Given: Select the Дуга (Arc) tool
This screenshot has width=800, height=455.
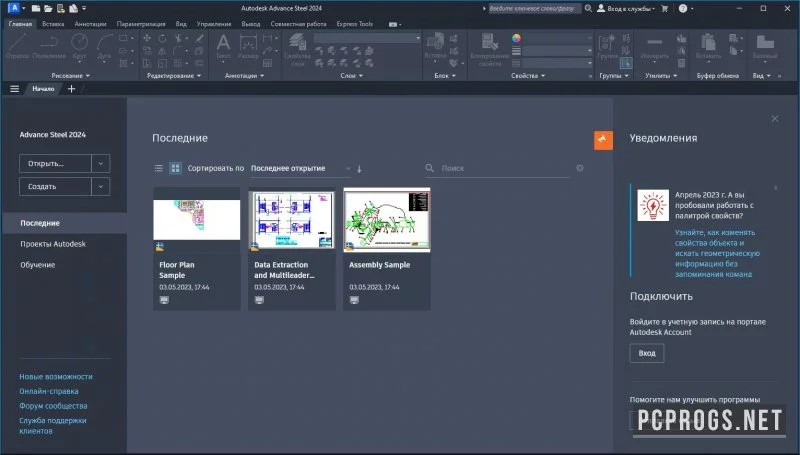Looking at the screenshot, I should [x=104, y=47].
